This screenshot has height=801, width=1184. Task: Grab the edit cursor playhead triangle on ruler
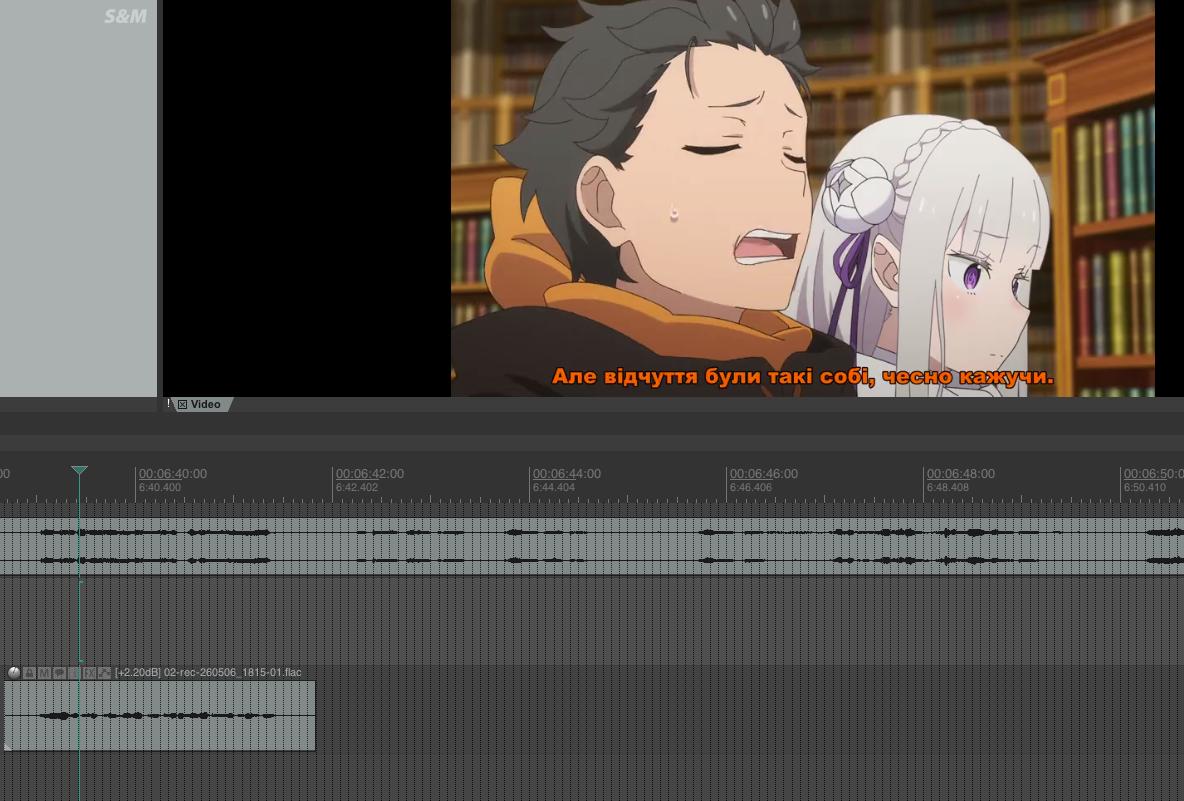pos(79,470)
